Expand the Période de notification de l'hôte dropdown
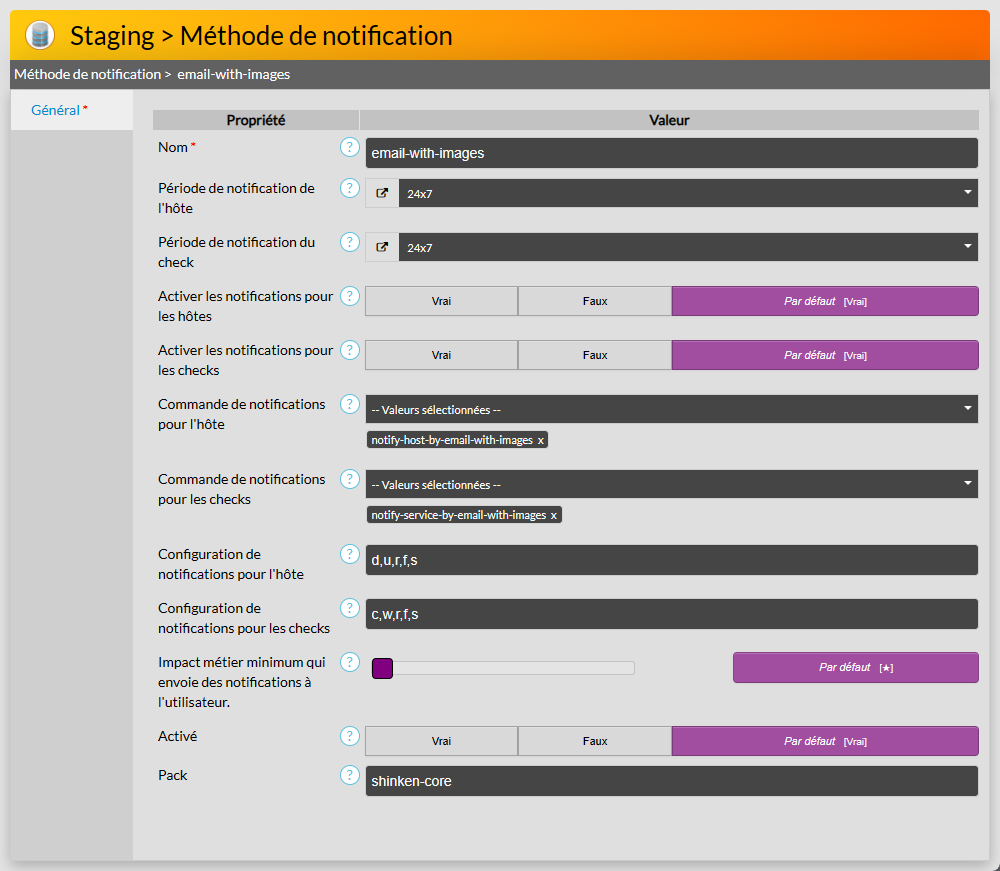 click(687, 193)
